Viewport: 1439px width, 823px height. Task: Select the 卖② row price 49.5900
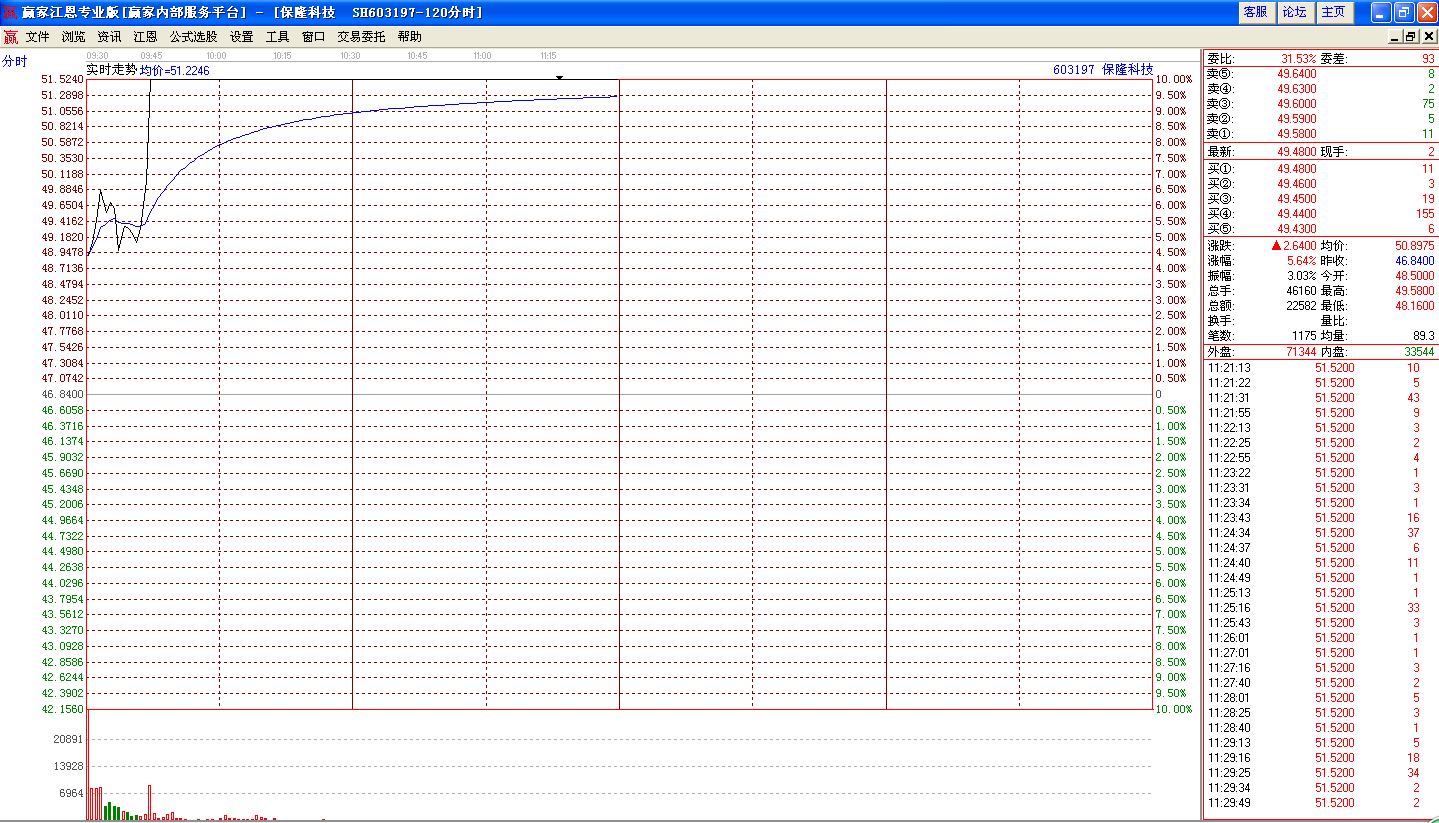tap(1297, 119)
